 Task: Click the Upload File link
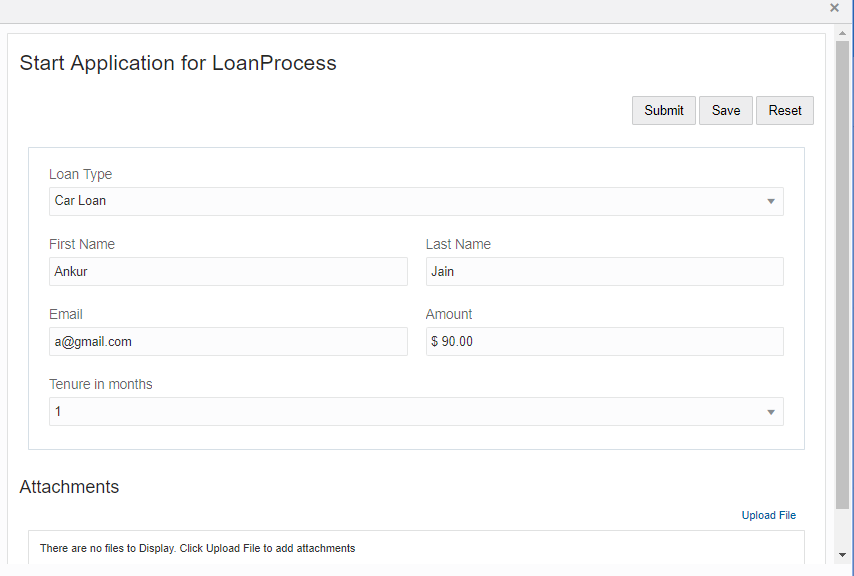pos(768,515)
